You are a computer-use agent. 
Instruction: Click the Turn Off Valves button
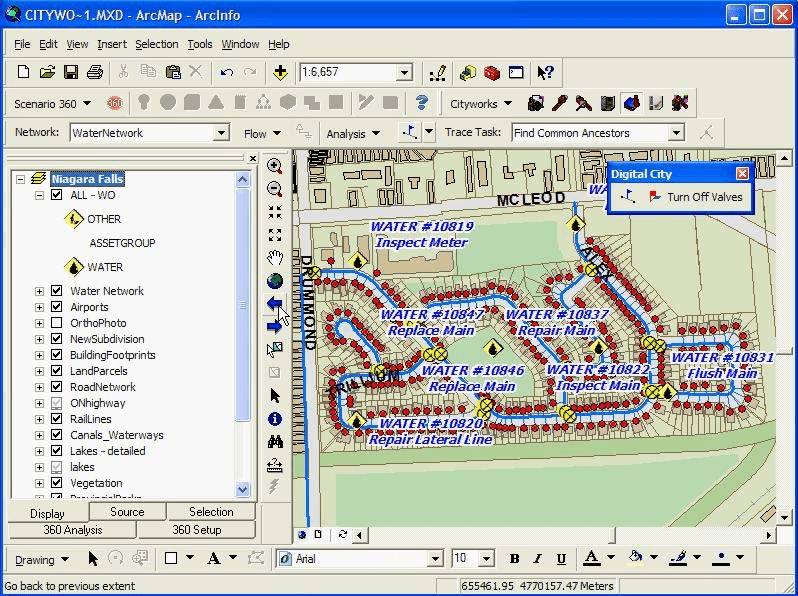coord(696,197)
